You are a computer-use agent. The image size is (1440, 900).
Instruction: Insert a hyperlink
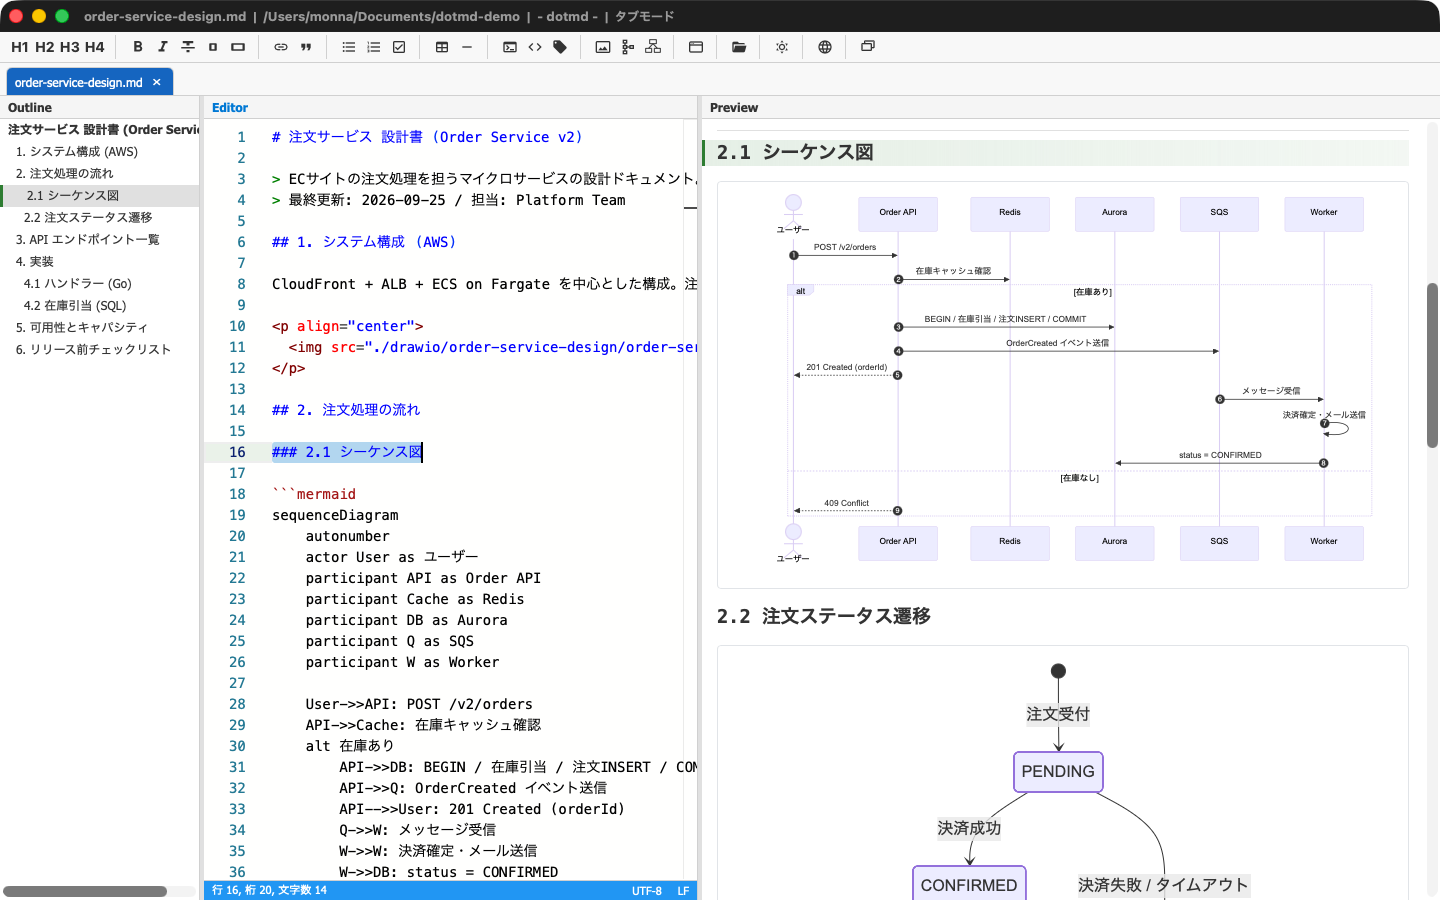click(x=281, y=47)
